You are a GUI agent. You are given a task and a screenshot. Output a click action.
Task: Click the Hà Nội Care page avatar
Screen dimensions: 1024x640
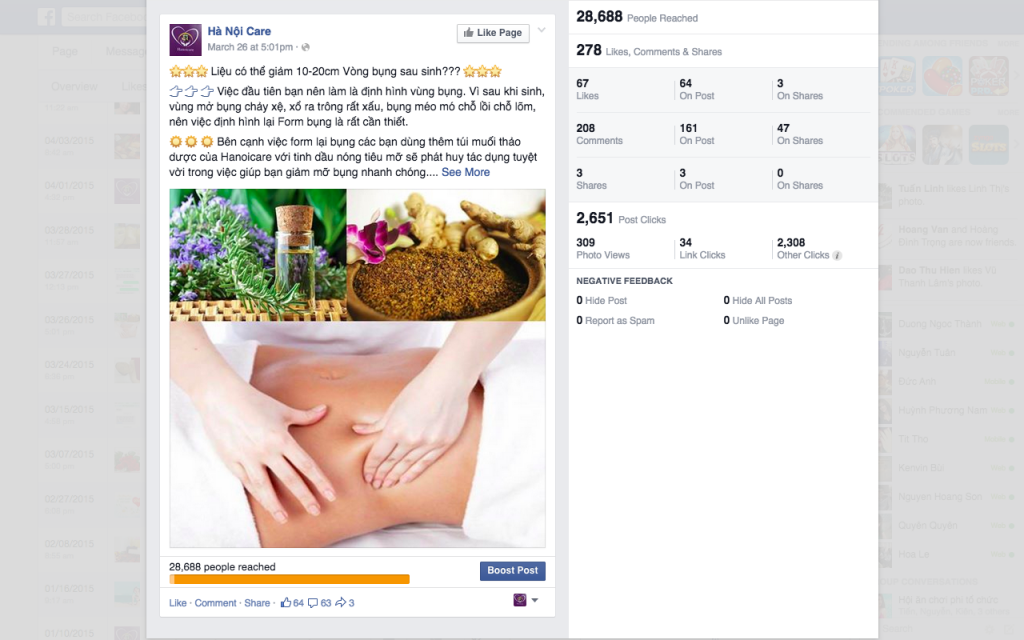(185, 40)
